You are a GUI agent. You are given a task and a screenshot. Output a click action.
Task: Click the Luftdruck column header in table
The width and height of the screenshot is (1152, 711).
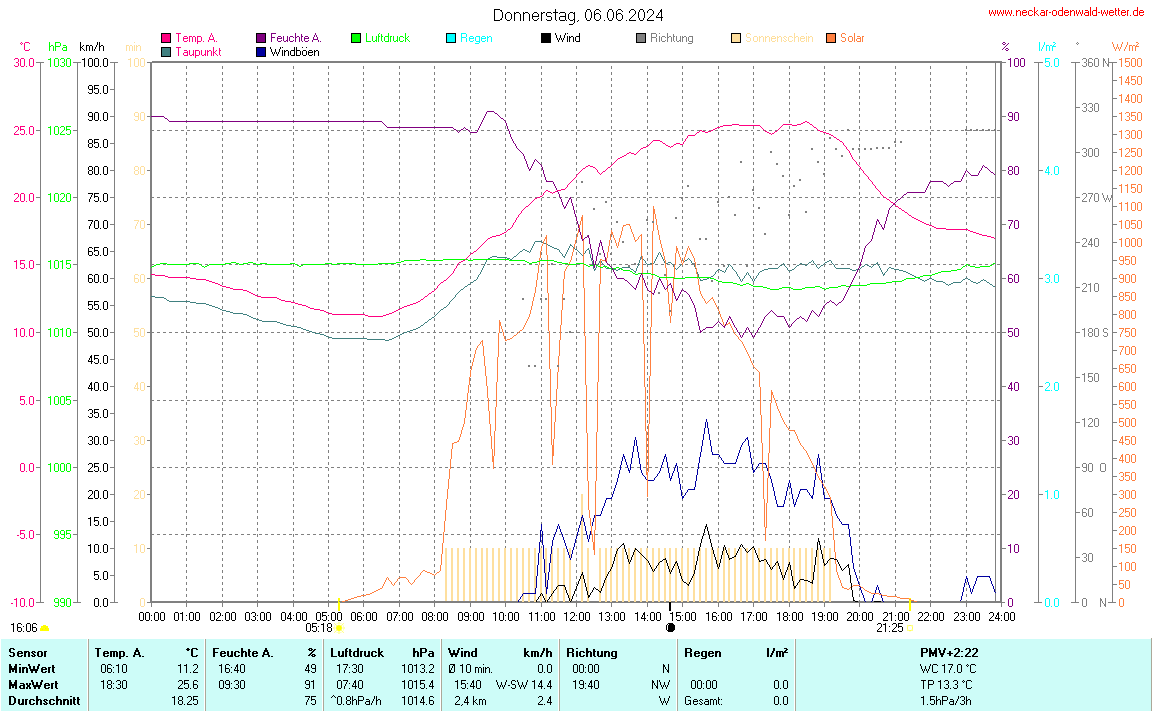[357, 652]
